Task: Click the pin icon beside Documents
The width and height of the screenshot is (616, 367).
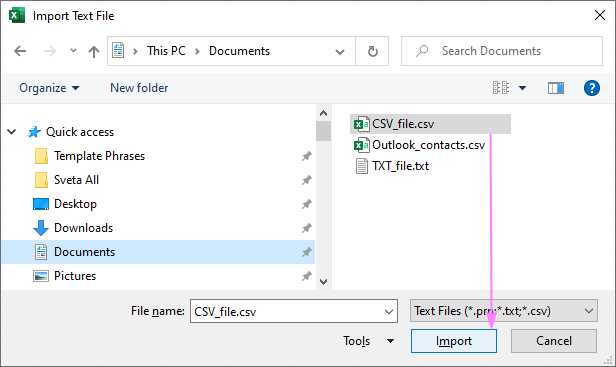Action: coord(306,252)
